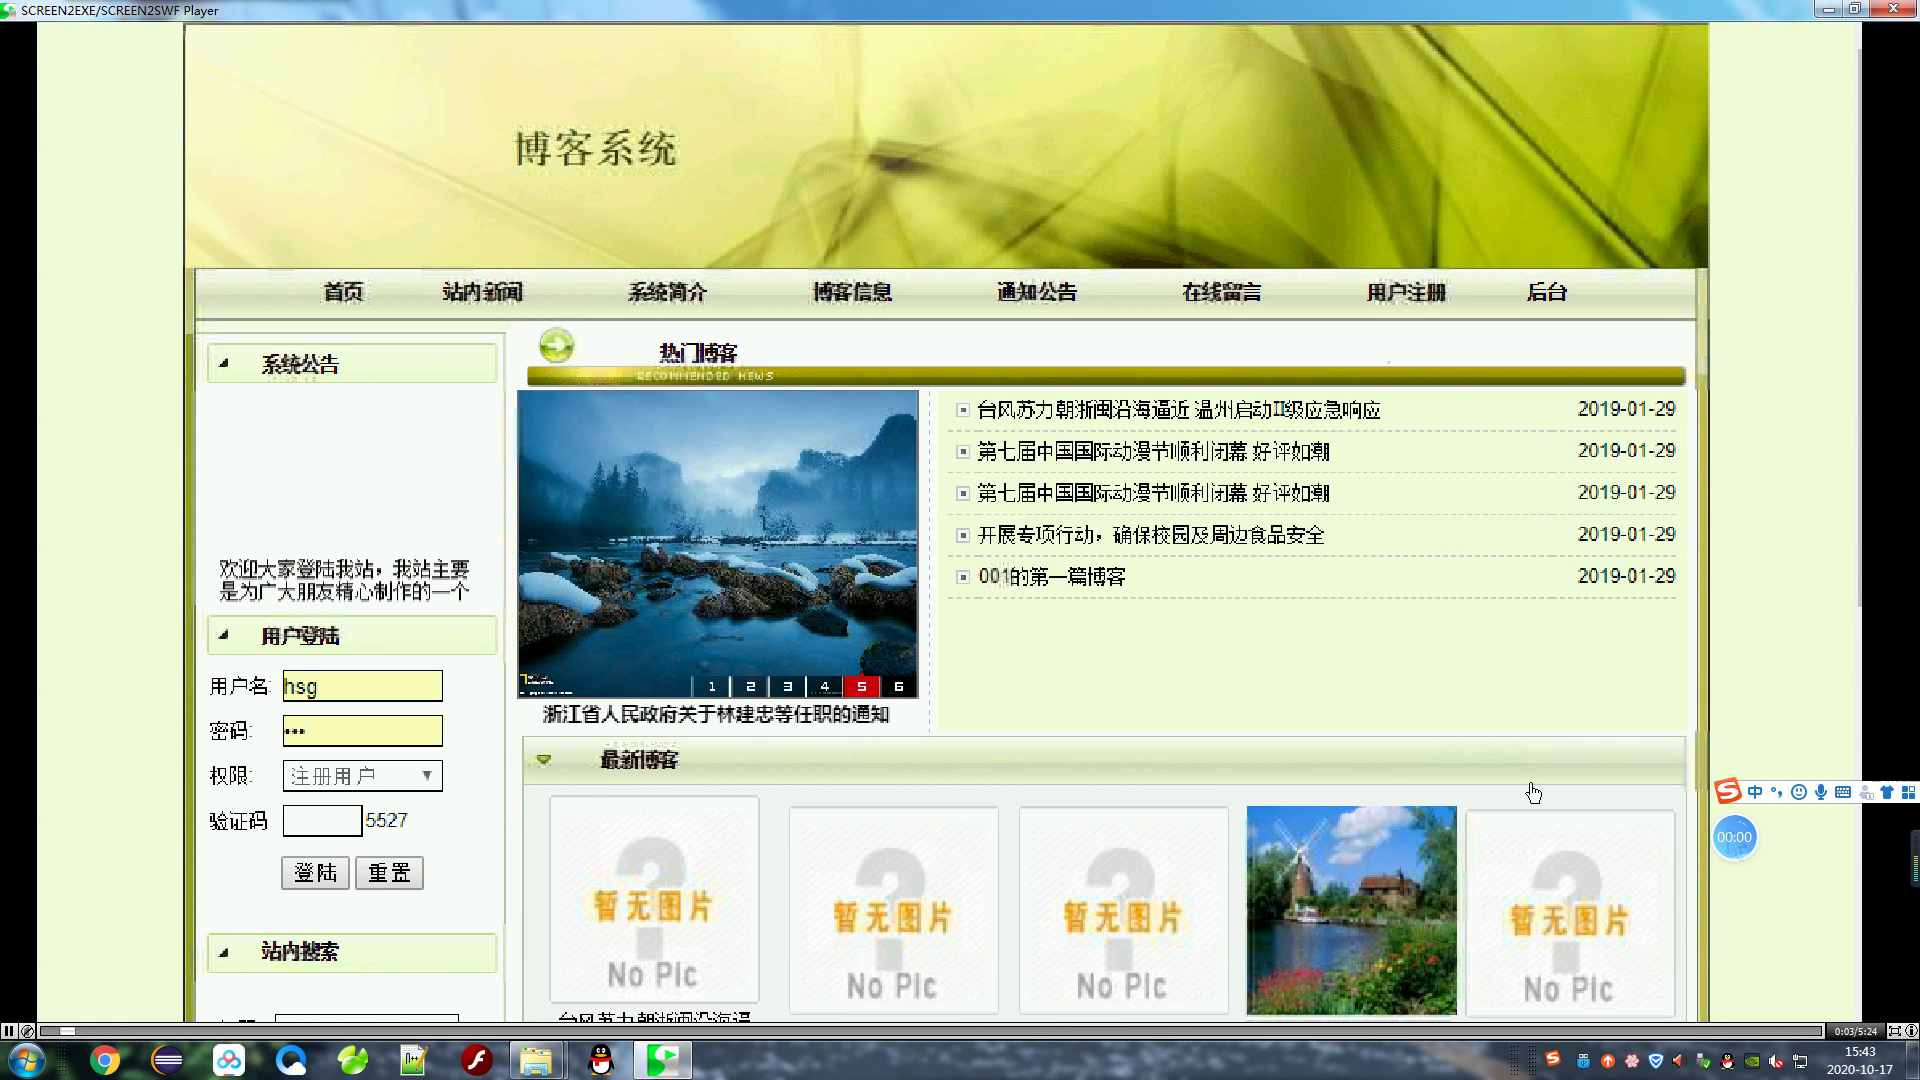
Task: Show slide 6 in the image slideshow
Action: (898, 686)
